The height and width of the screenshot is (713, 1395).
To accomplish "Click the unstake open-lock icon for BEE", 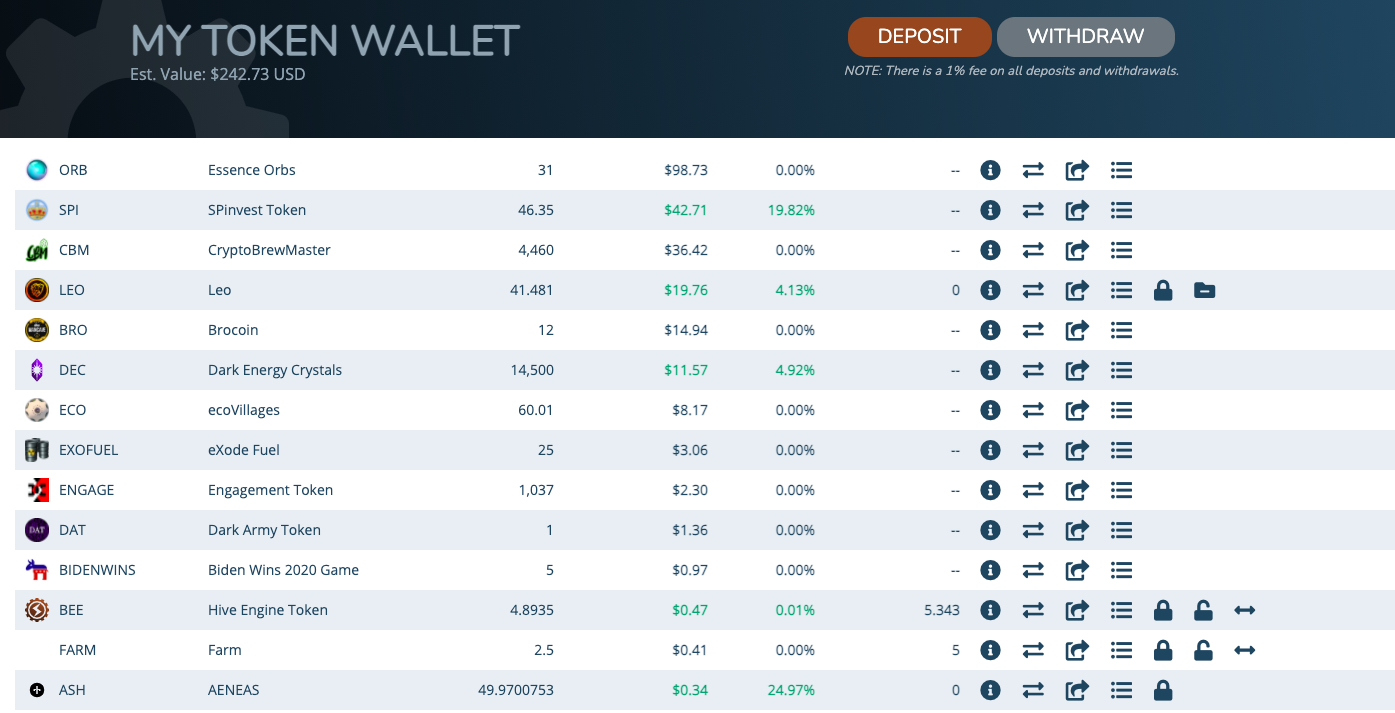I will (x=1204, y=610).
